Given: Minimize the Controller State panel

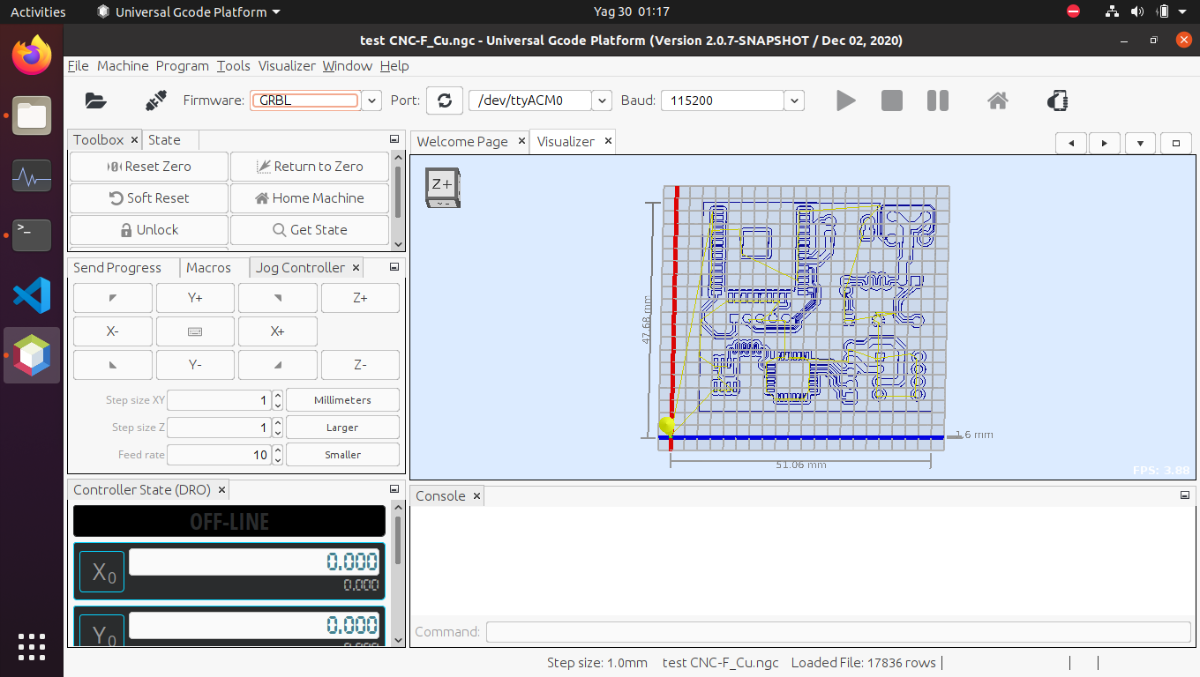Looking at the screenshot, I should pyautogui.click(x=394, y=490).
